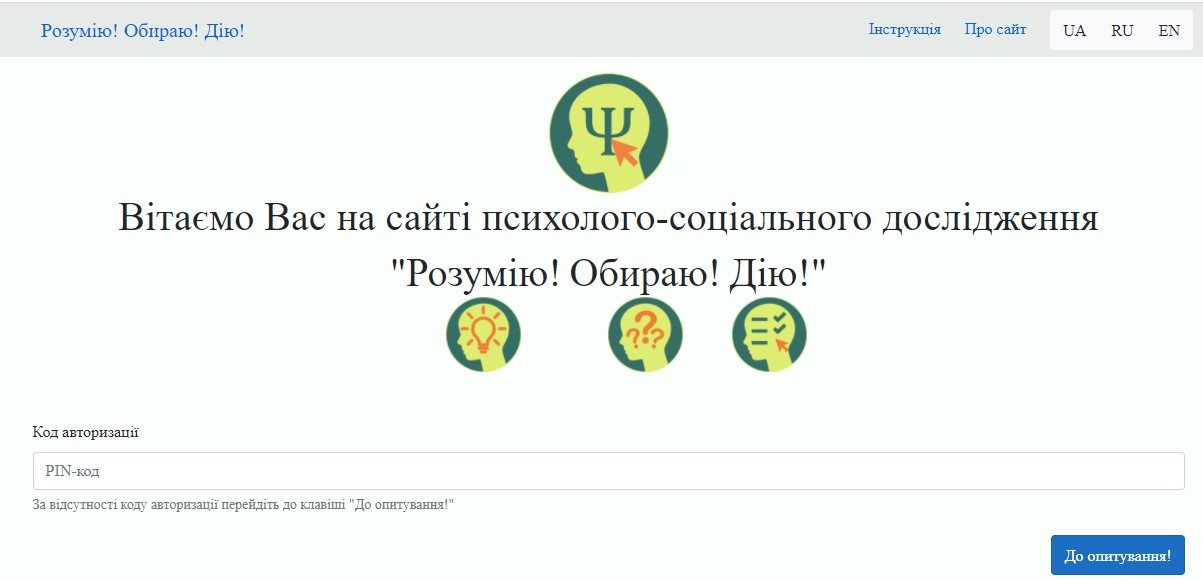The height and width of the screenshot is (580, 1203).
Task: Open the Про сайт page
Action: [996, 29]
